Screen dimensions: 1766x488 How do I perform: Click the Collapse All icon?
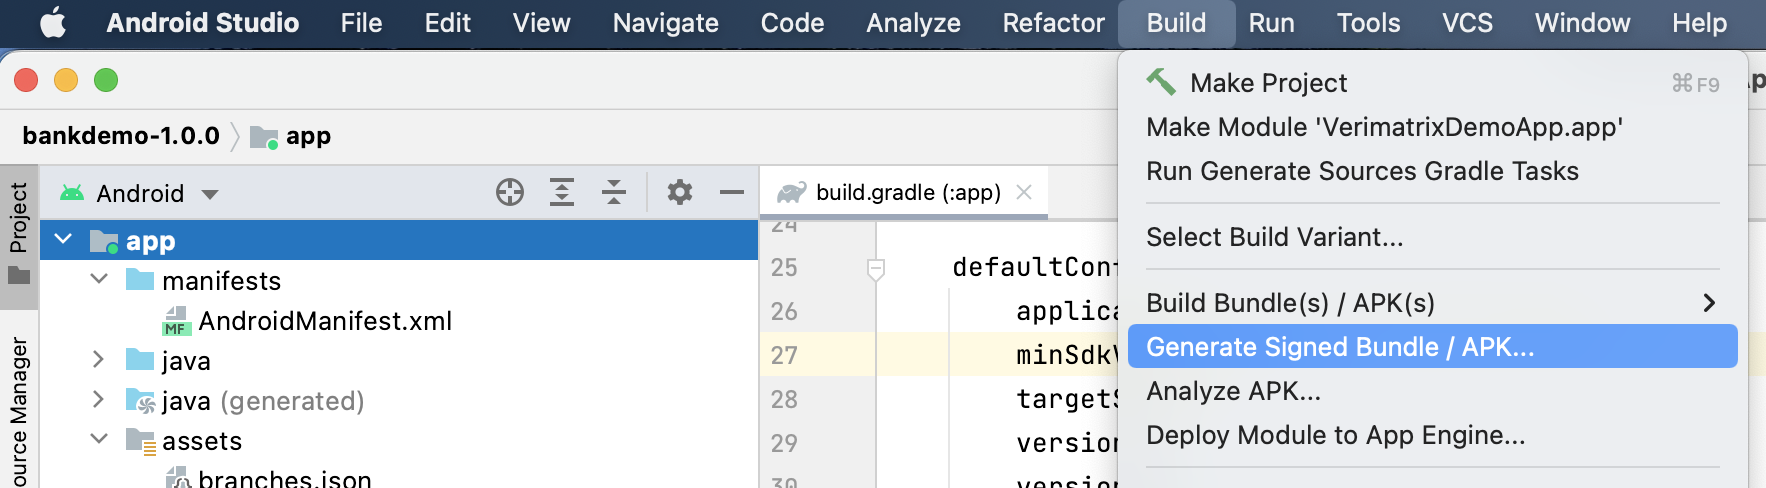pos(614,192)
